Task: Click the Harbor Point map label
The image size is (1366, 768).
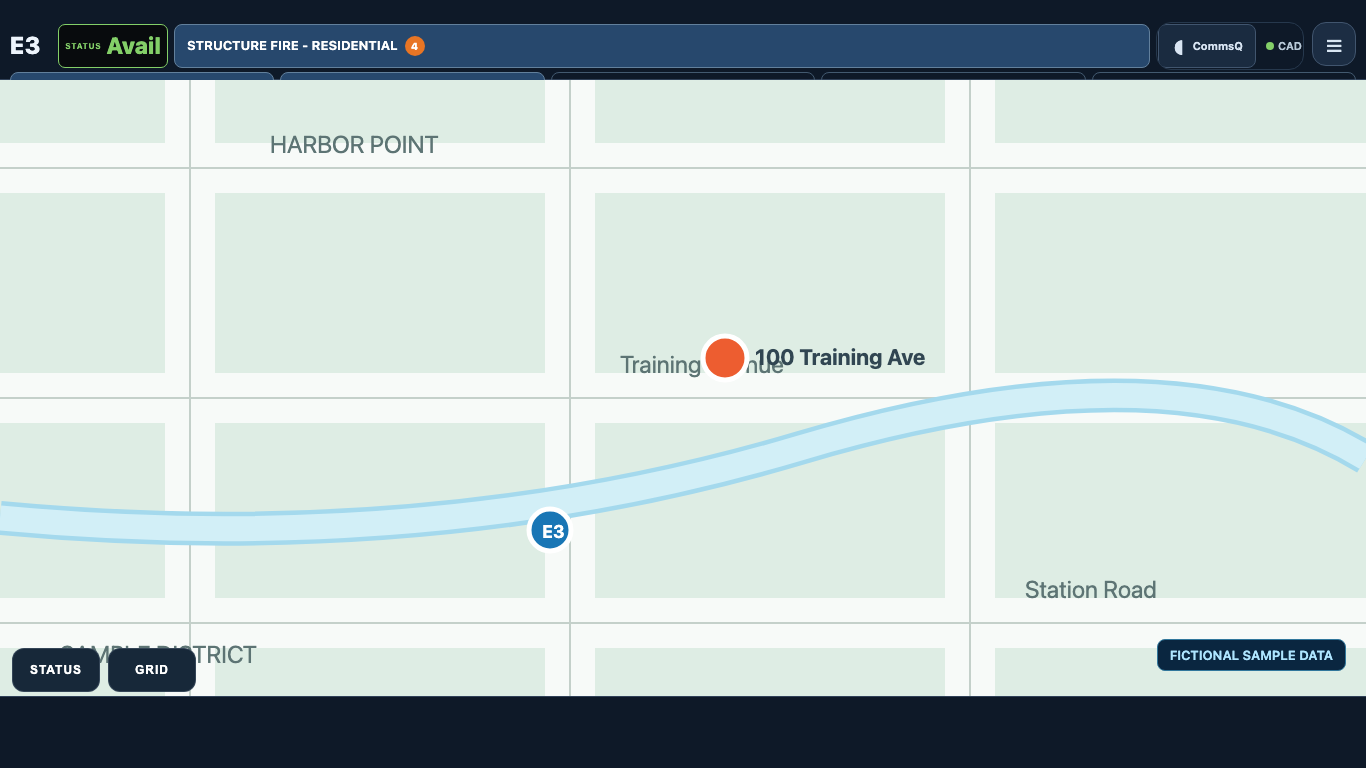Action: (x=354, y=145)
